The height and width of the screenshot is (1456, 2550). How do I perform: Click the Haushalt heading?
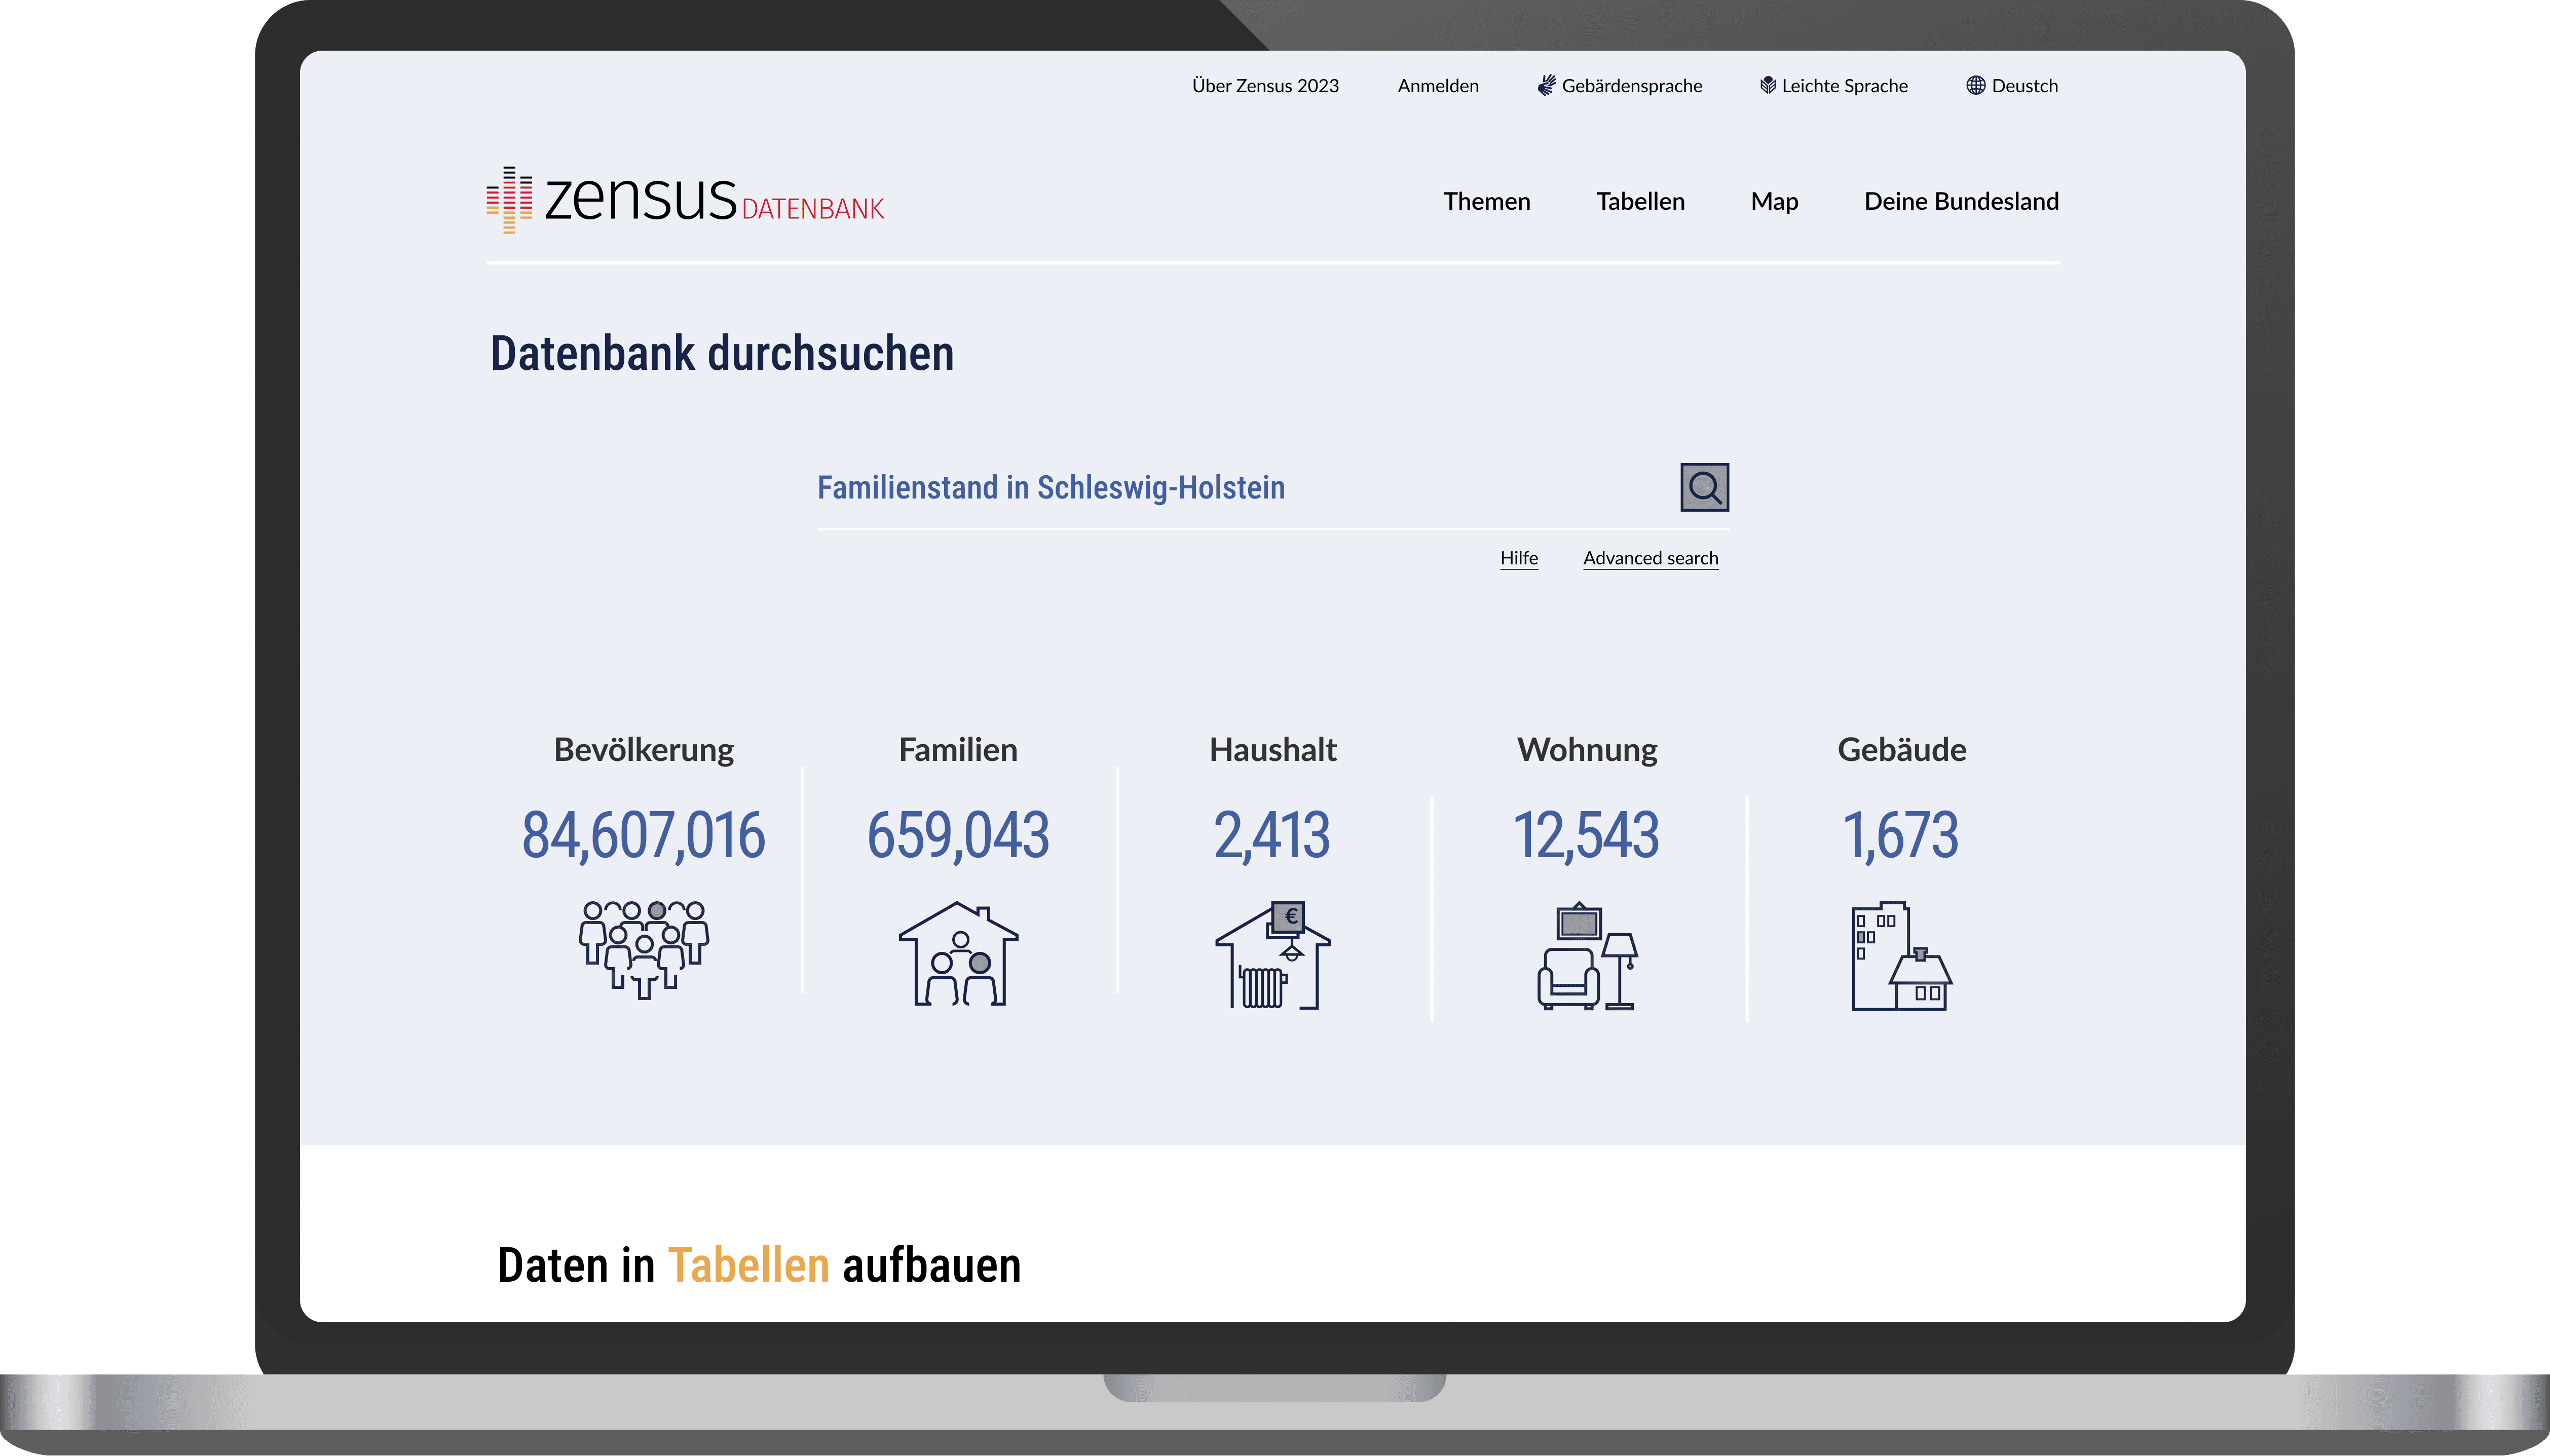1273,749
